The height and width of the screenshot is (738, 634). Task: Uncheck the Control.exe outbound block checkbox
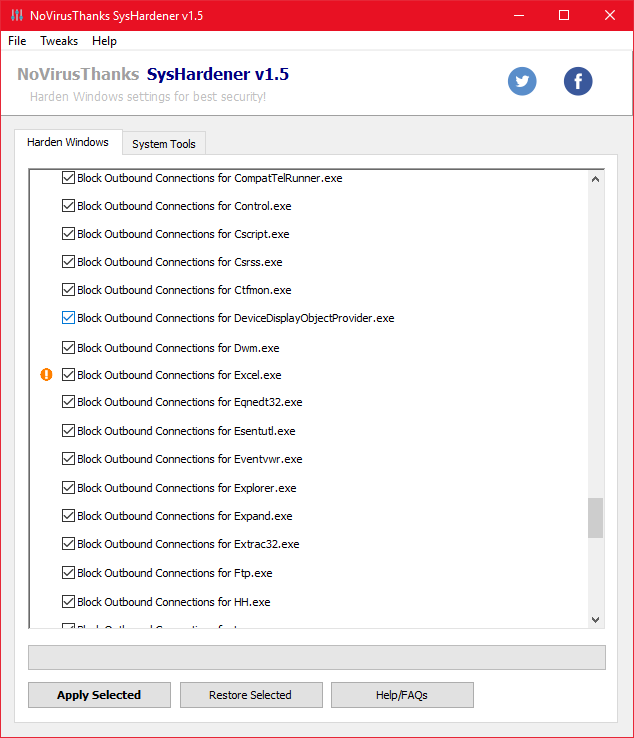[68, 206]
